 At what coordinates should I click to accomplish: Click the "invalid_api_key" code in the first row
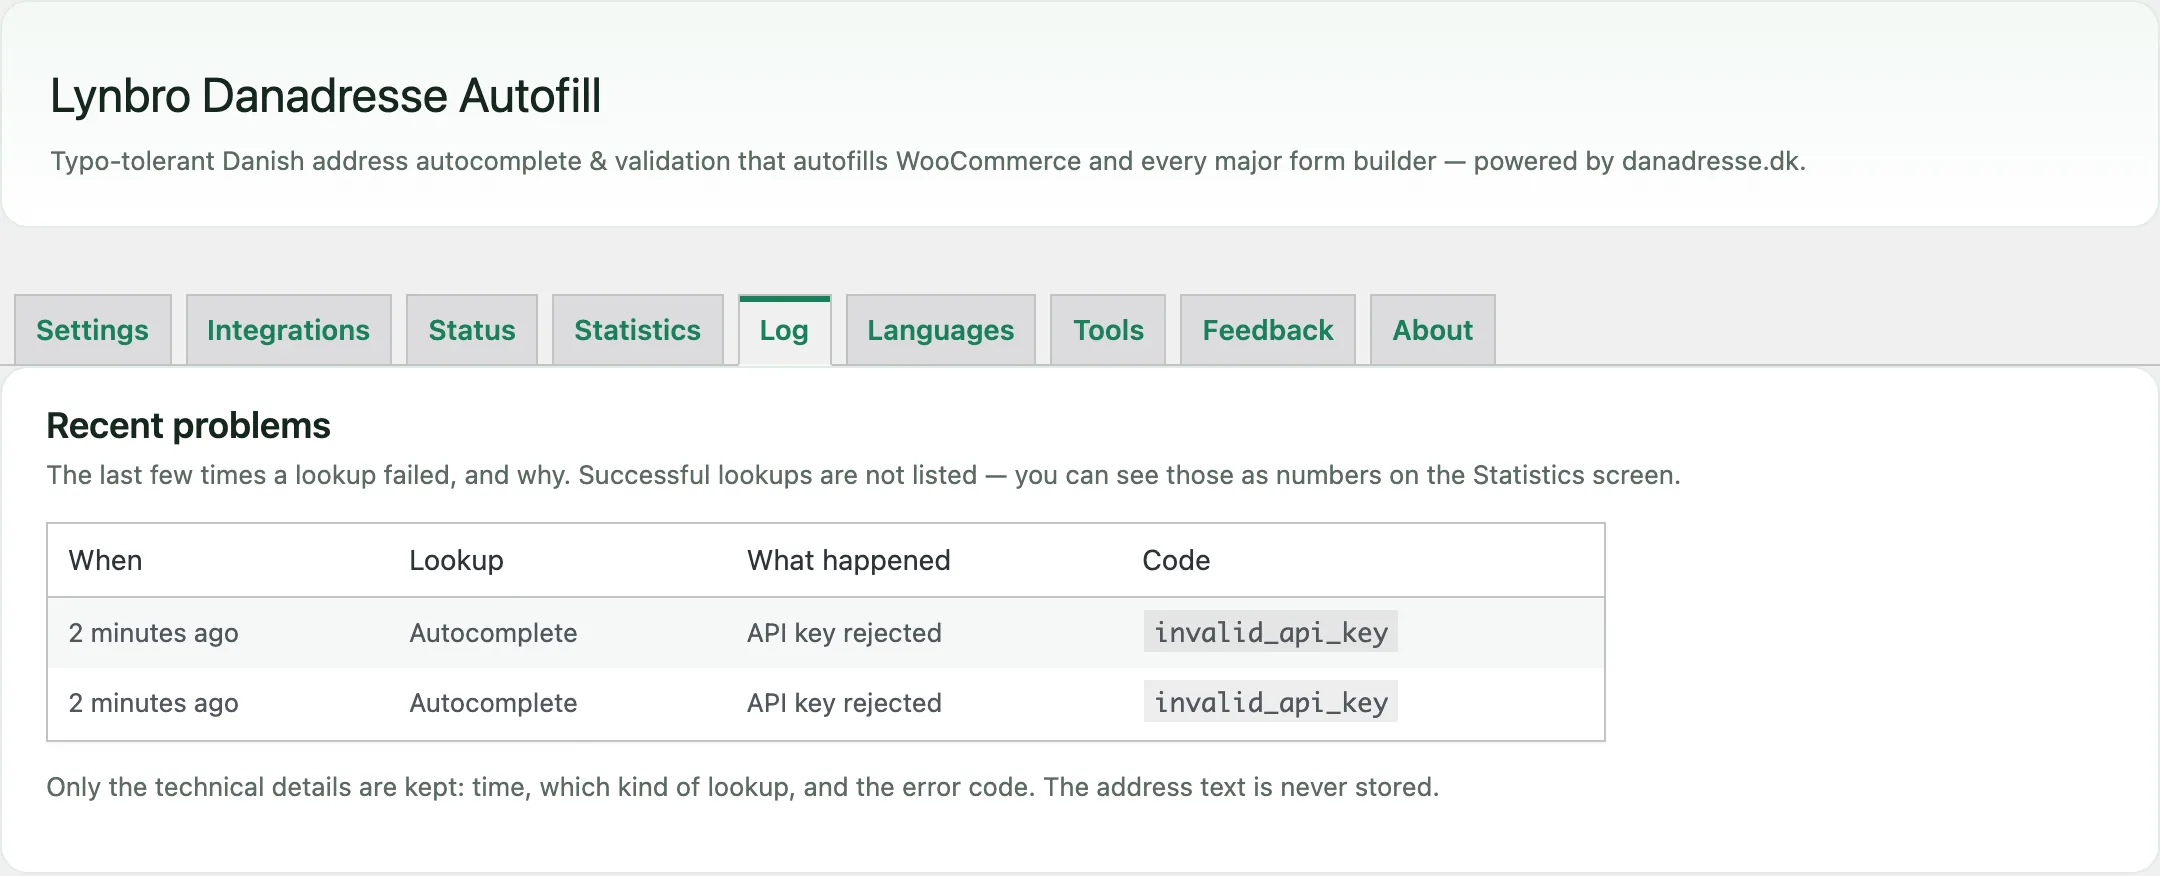(1271, 632)
